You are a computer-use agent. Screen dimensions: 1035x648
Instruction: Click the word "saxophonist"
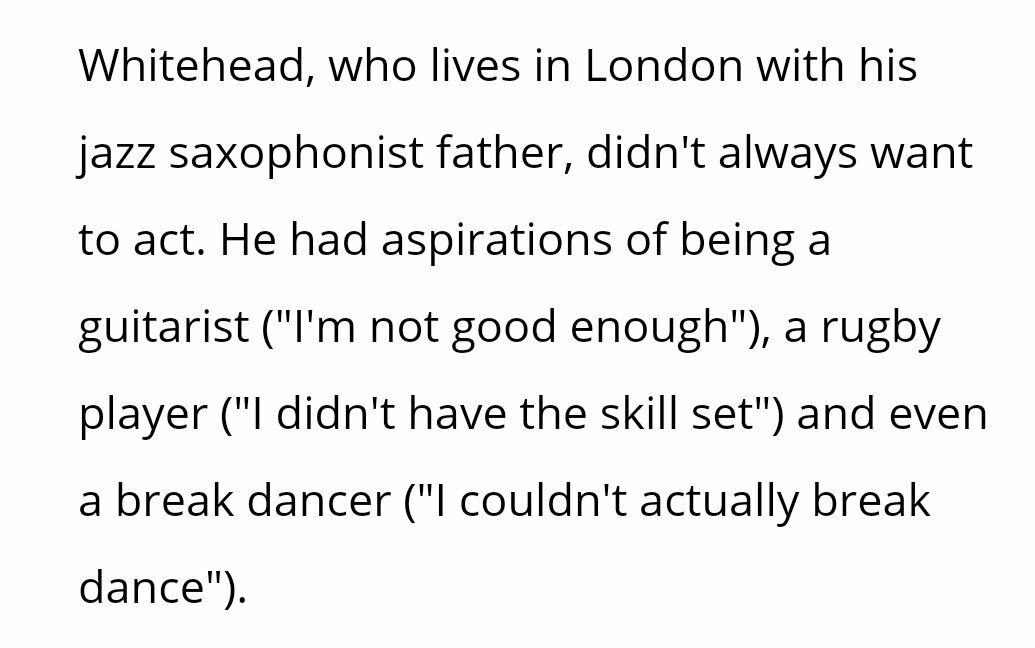pyautogui.click(x=296, y=153)
